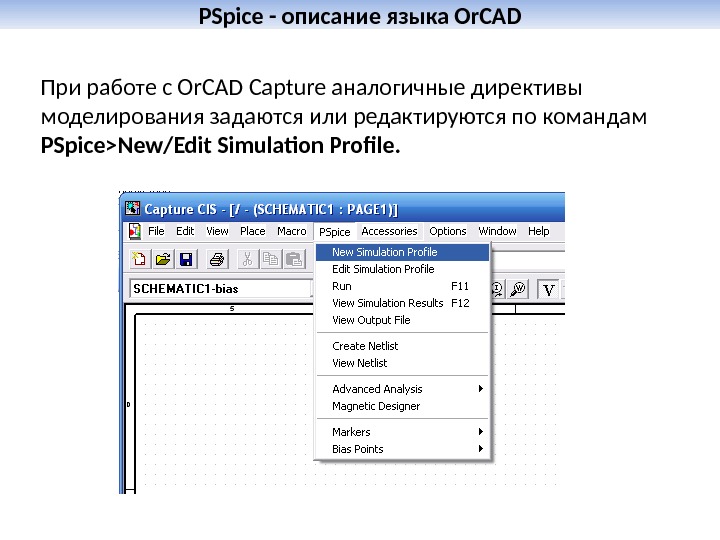Choose Magnetic Designer

pos(402,406)
